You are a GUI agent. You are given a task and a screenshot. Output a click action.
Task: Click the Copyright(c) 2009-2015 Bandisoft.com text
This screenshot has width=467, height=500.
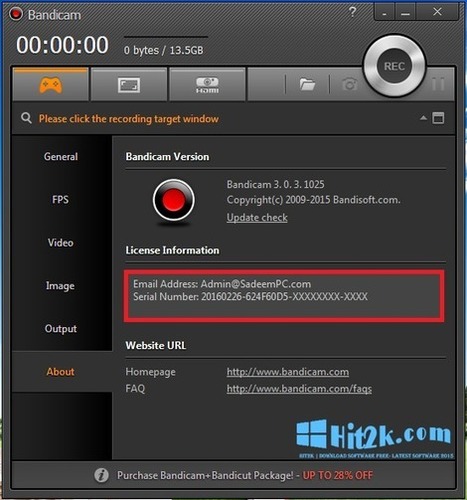[x=313, y=200]
